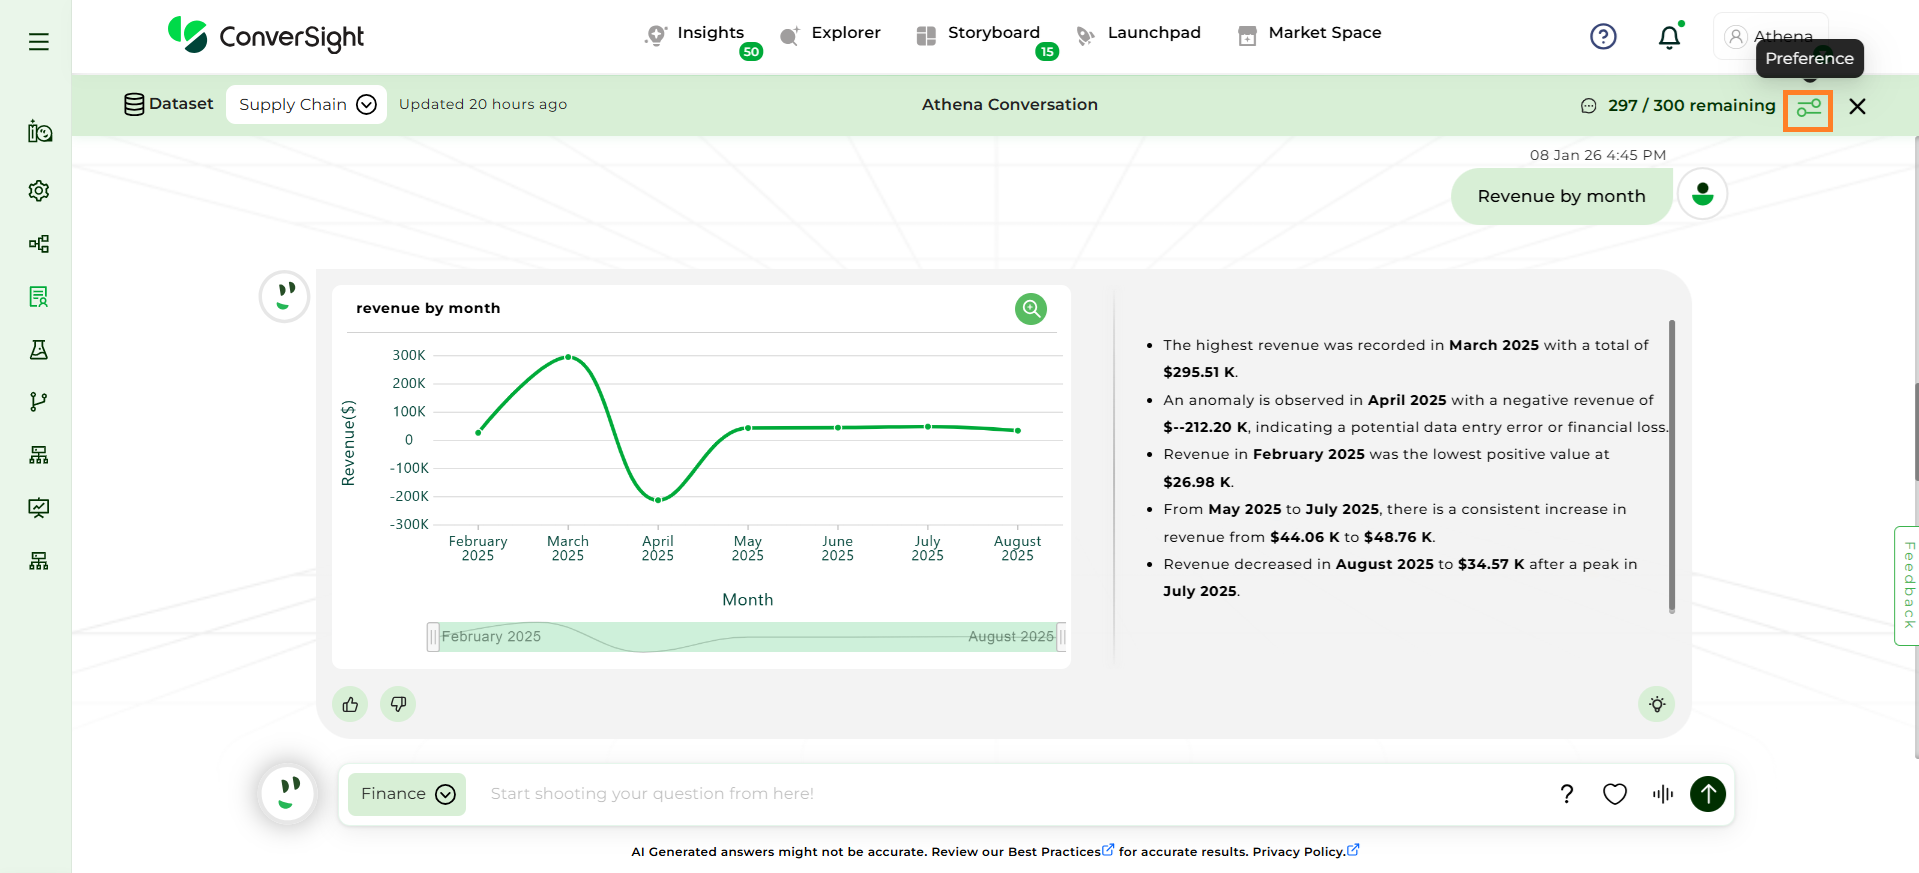This screenshot has width=1919, height=873.
Task: Zoom into the revenue by month chart
Action: coord(1030,309)
